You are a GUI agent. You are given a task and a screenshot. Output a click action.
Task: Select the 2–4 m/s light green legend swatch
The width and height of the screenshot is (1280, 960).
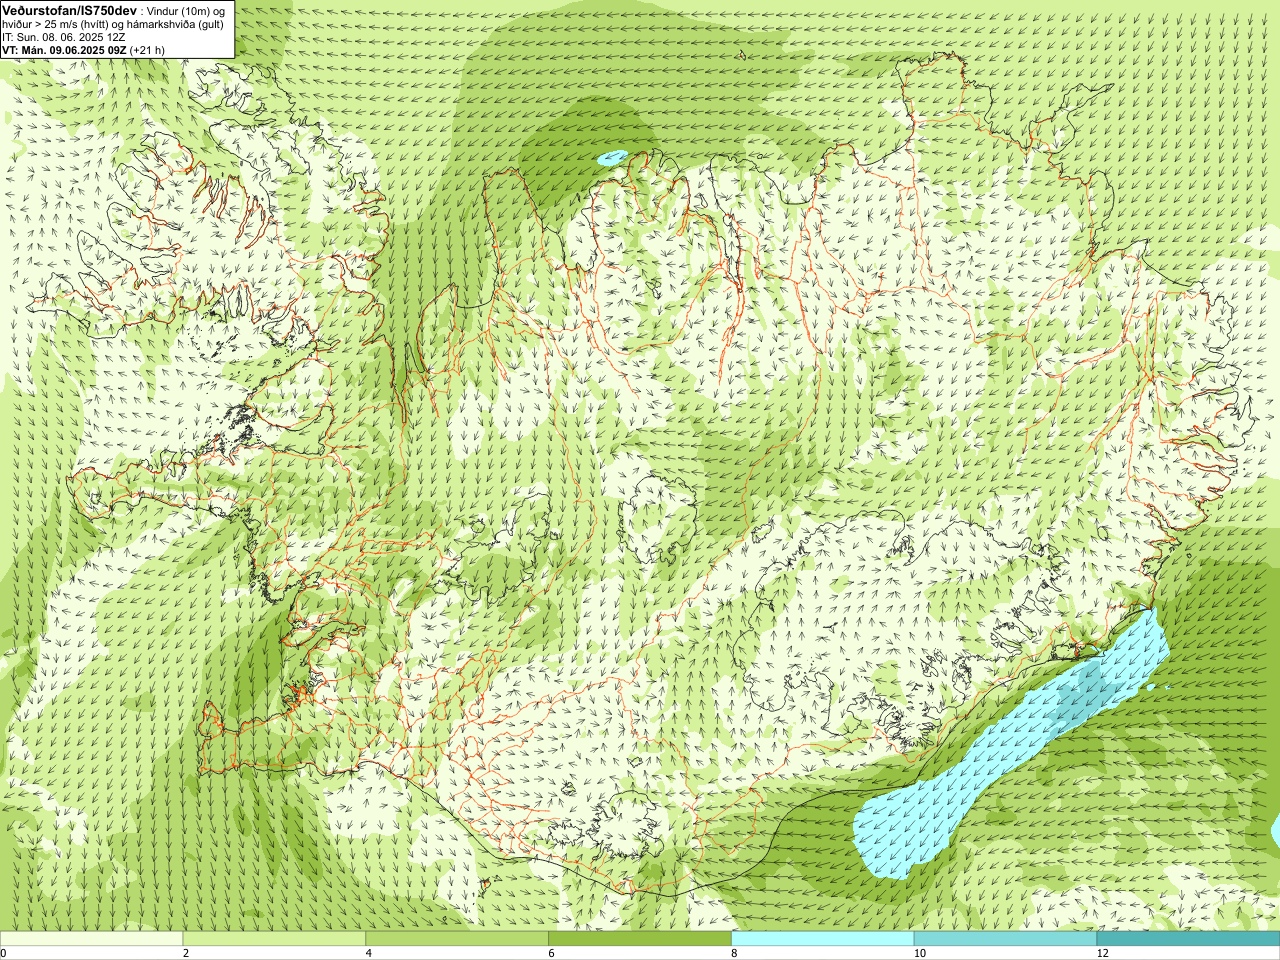point(274,939)
